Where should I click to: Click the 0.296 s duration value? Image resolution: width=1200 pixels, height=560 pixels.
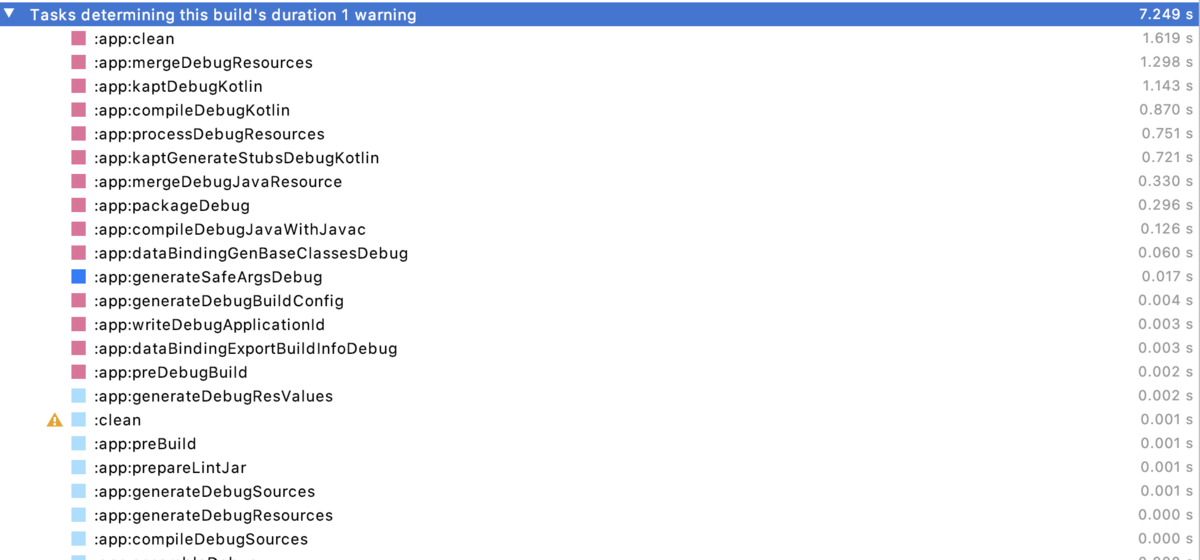1166,206
